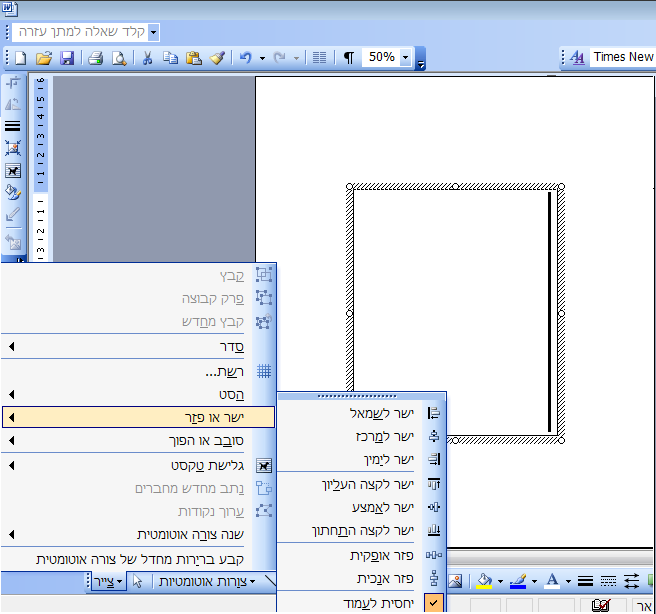The width and height of the screenshot is (656, 614).
Task: Choose 'קבע ברירות מחדל של צורה אוטומטית'
Action: click(x=138, y=559)
